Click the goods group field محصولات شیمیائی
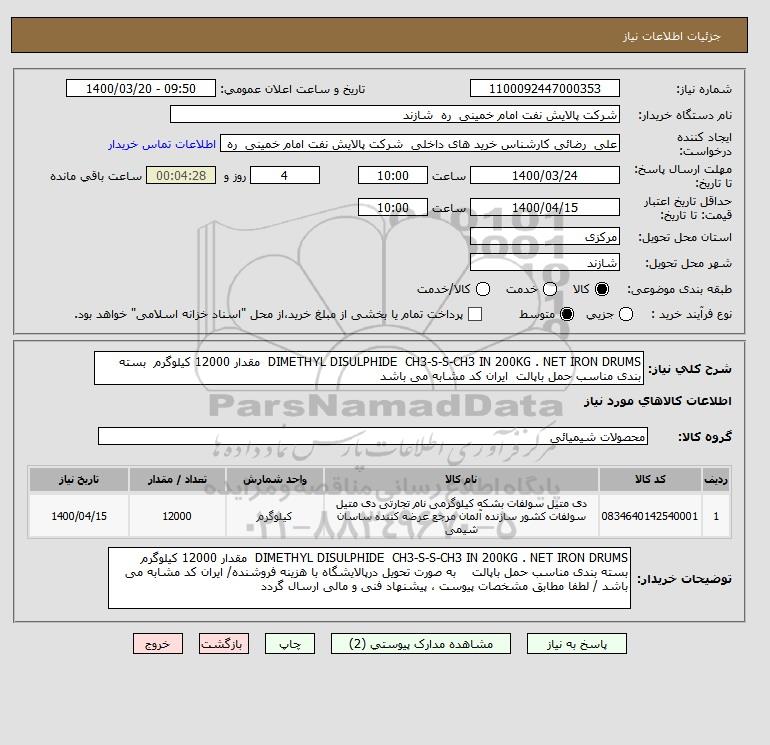770x745 pixels. pos(373,436)
